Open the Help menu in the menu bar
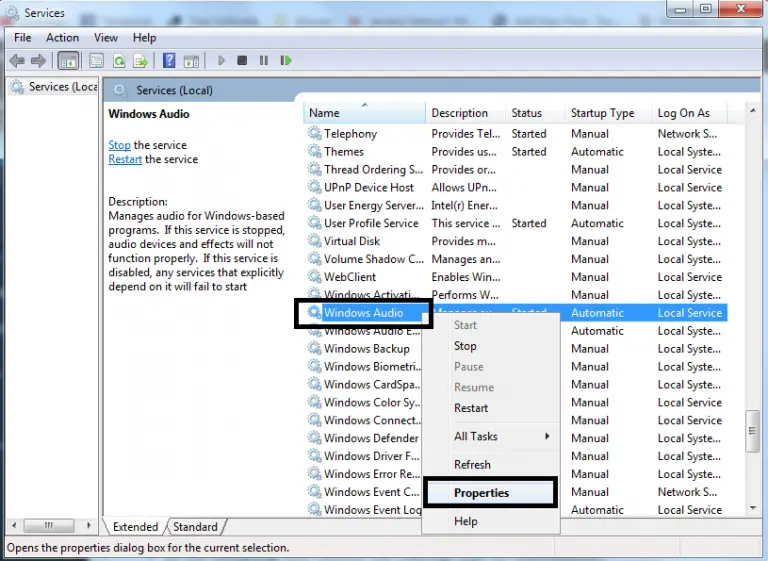Viewport: 768px width, 561px height. point(144,38)
